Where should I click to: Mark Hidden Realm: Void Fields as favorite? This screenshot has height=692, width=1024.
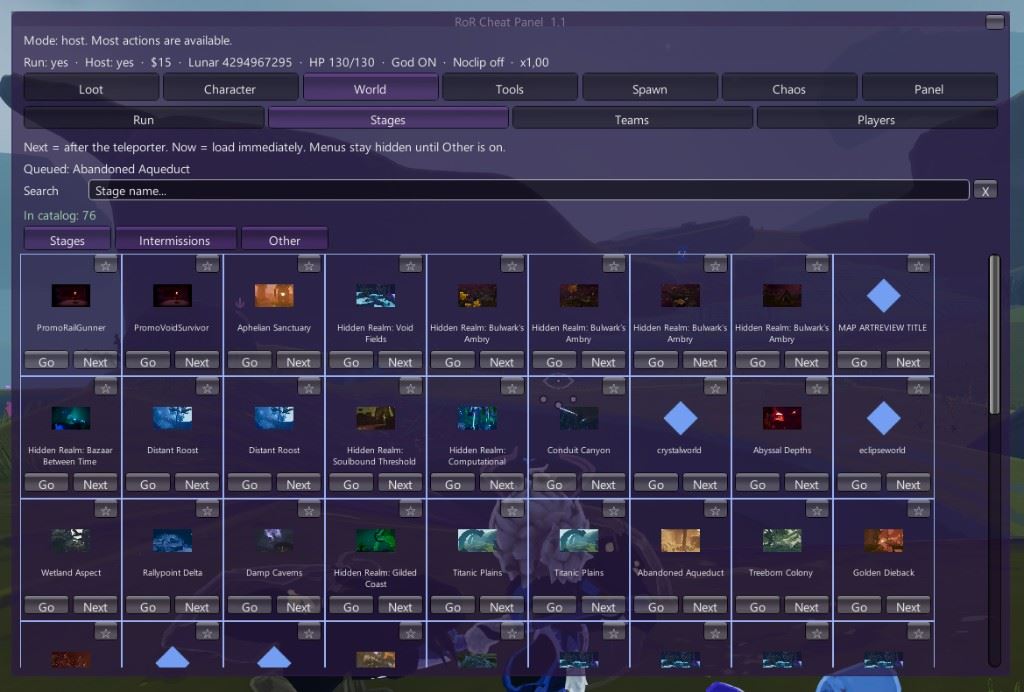coord(410,265)
